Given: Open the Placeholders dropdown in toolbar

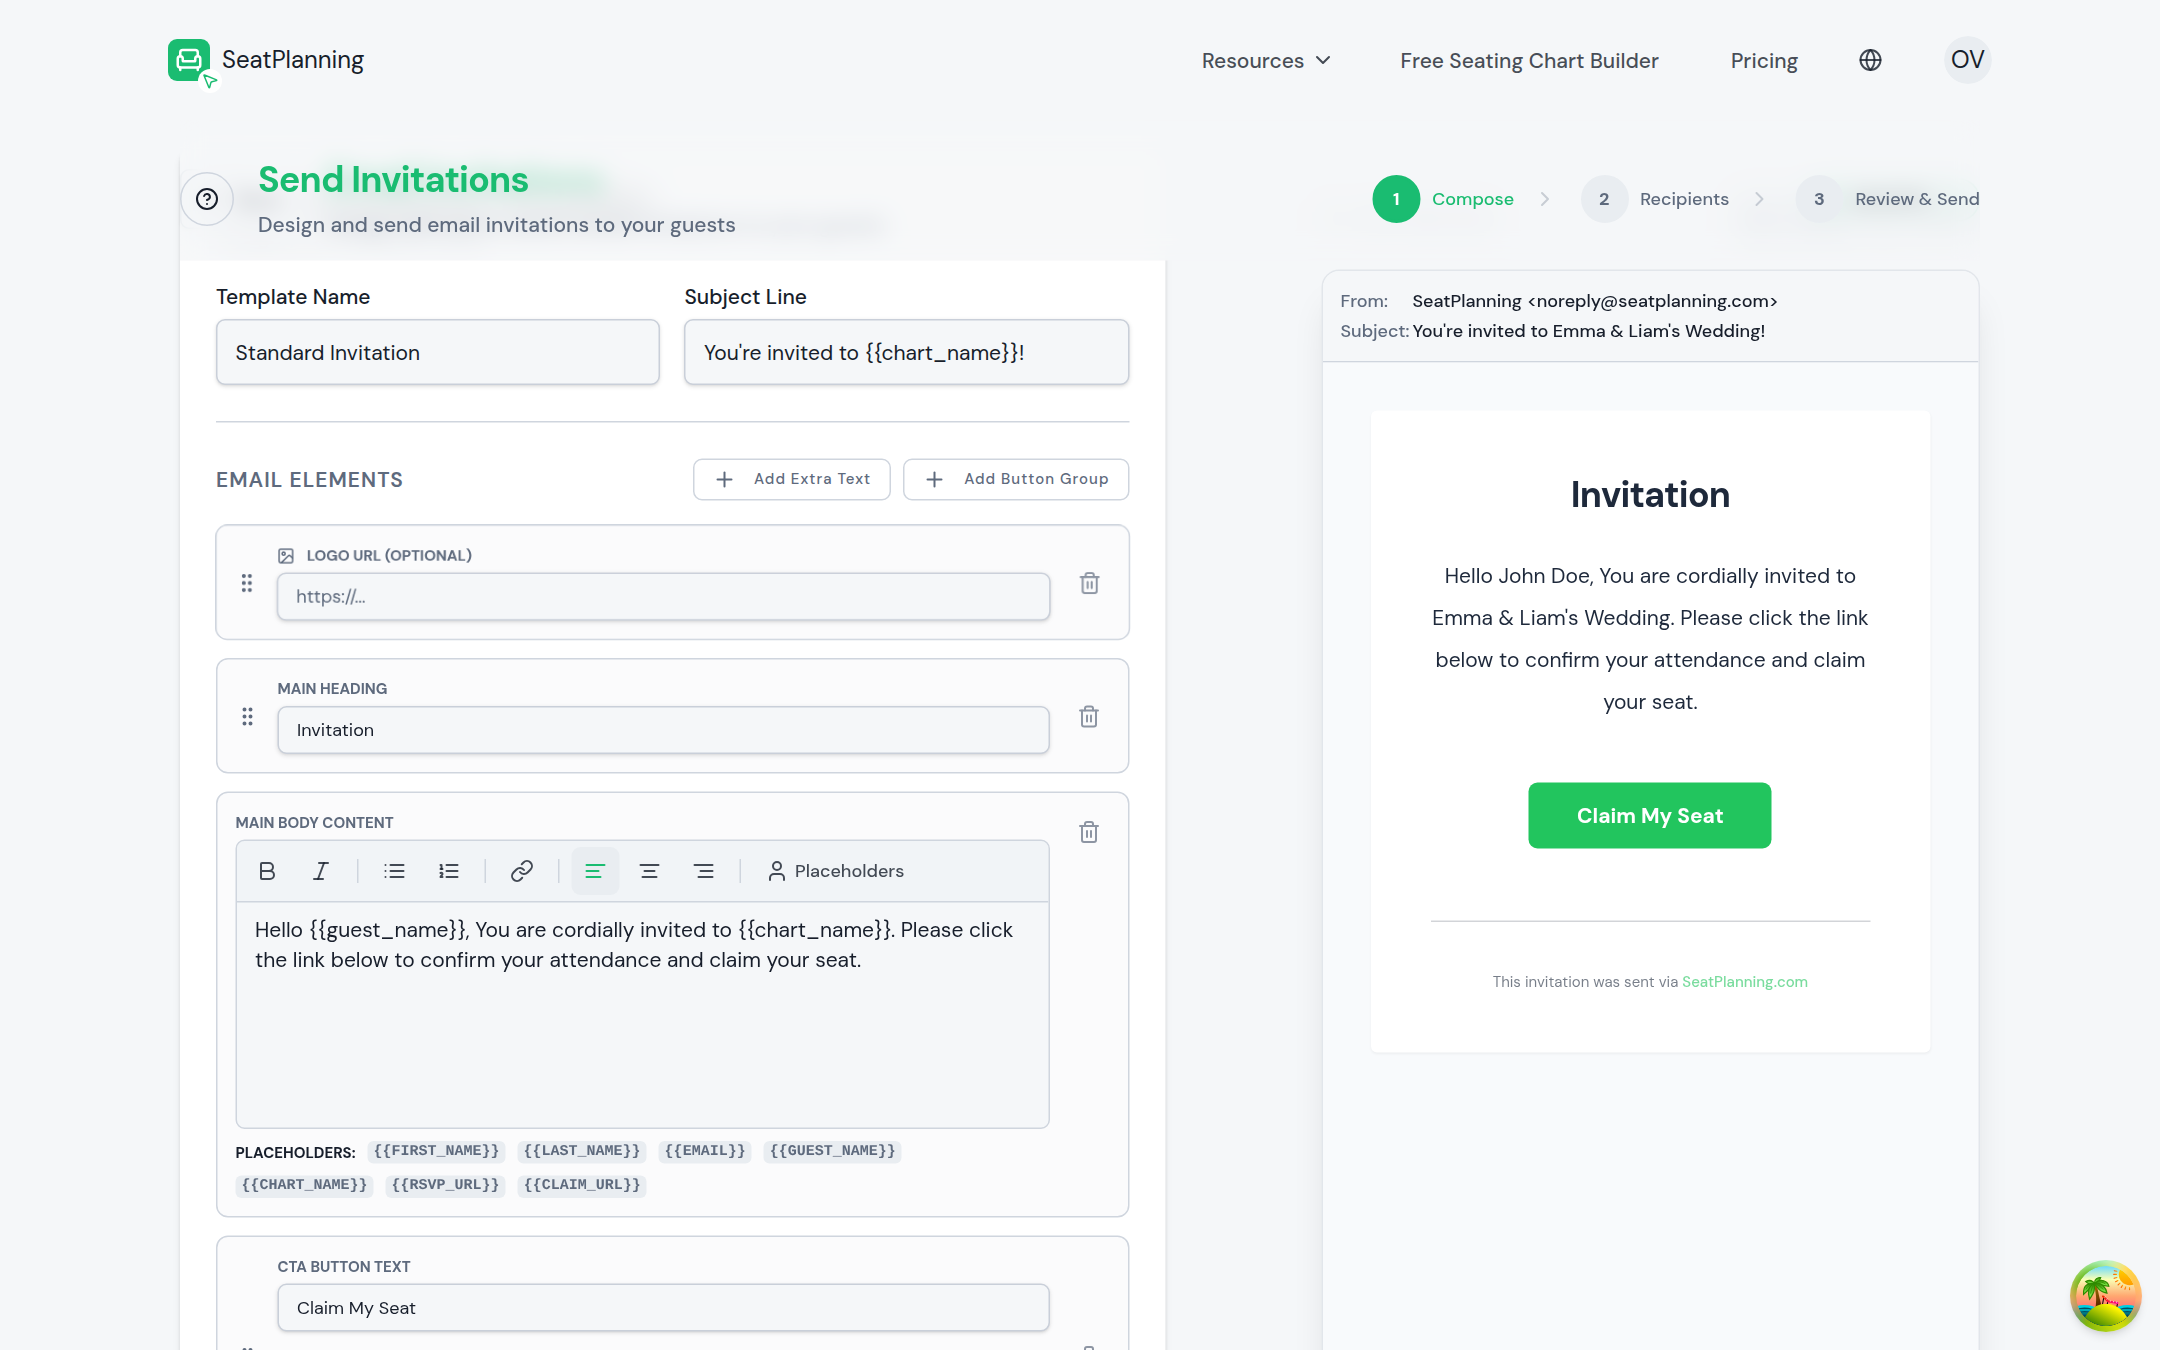Looking at the screenshot, I should coord(836,871).
